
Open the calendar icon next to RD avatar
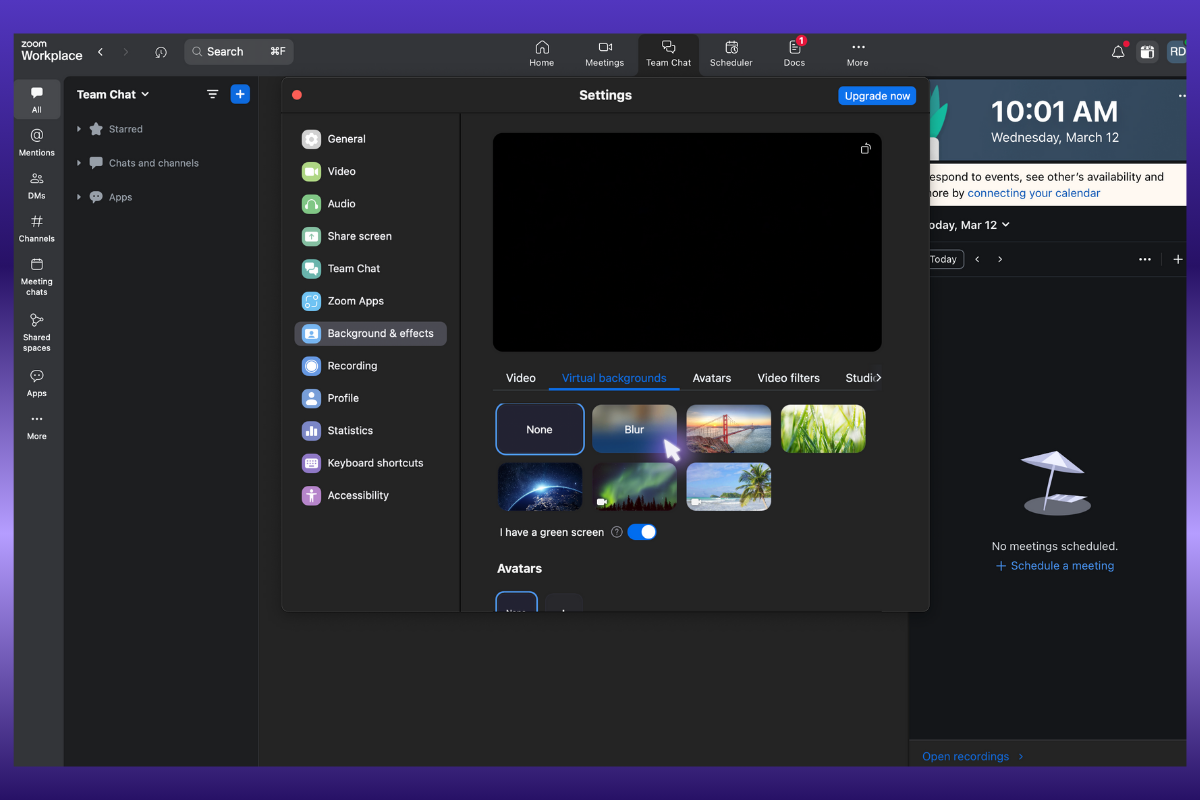point(1148,52)
